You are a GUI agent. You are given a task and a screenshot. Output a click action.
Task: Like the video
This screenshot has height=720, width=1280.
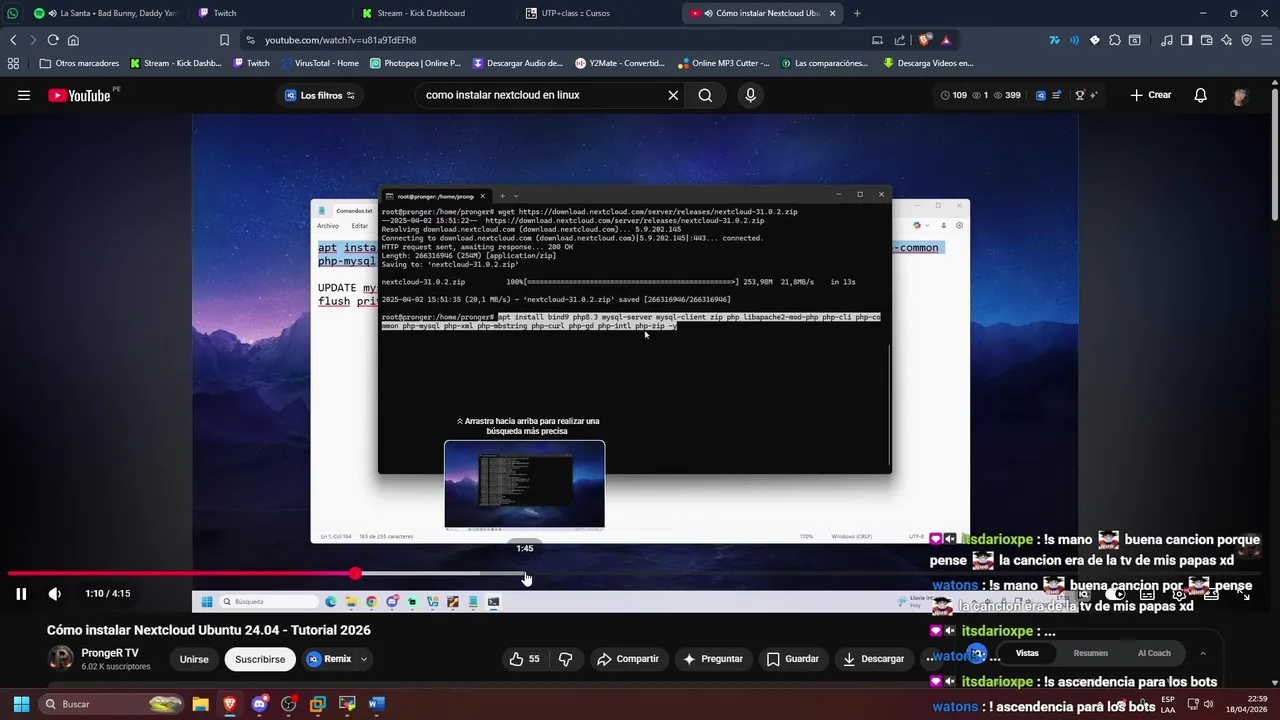point(524,659)
